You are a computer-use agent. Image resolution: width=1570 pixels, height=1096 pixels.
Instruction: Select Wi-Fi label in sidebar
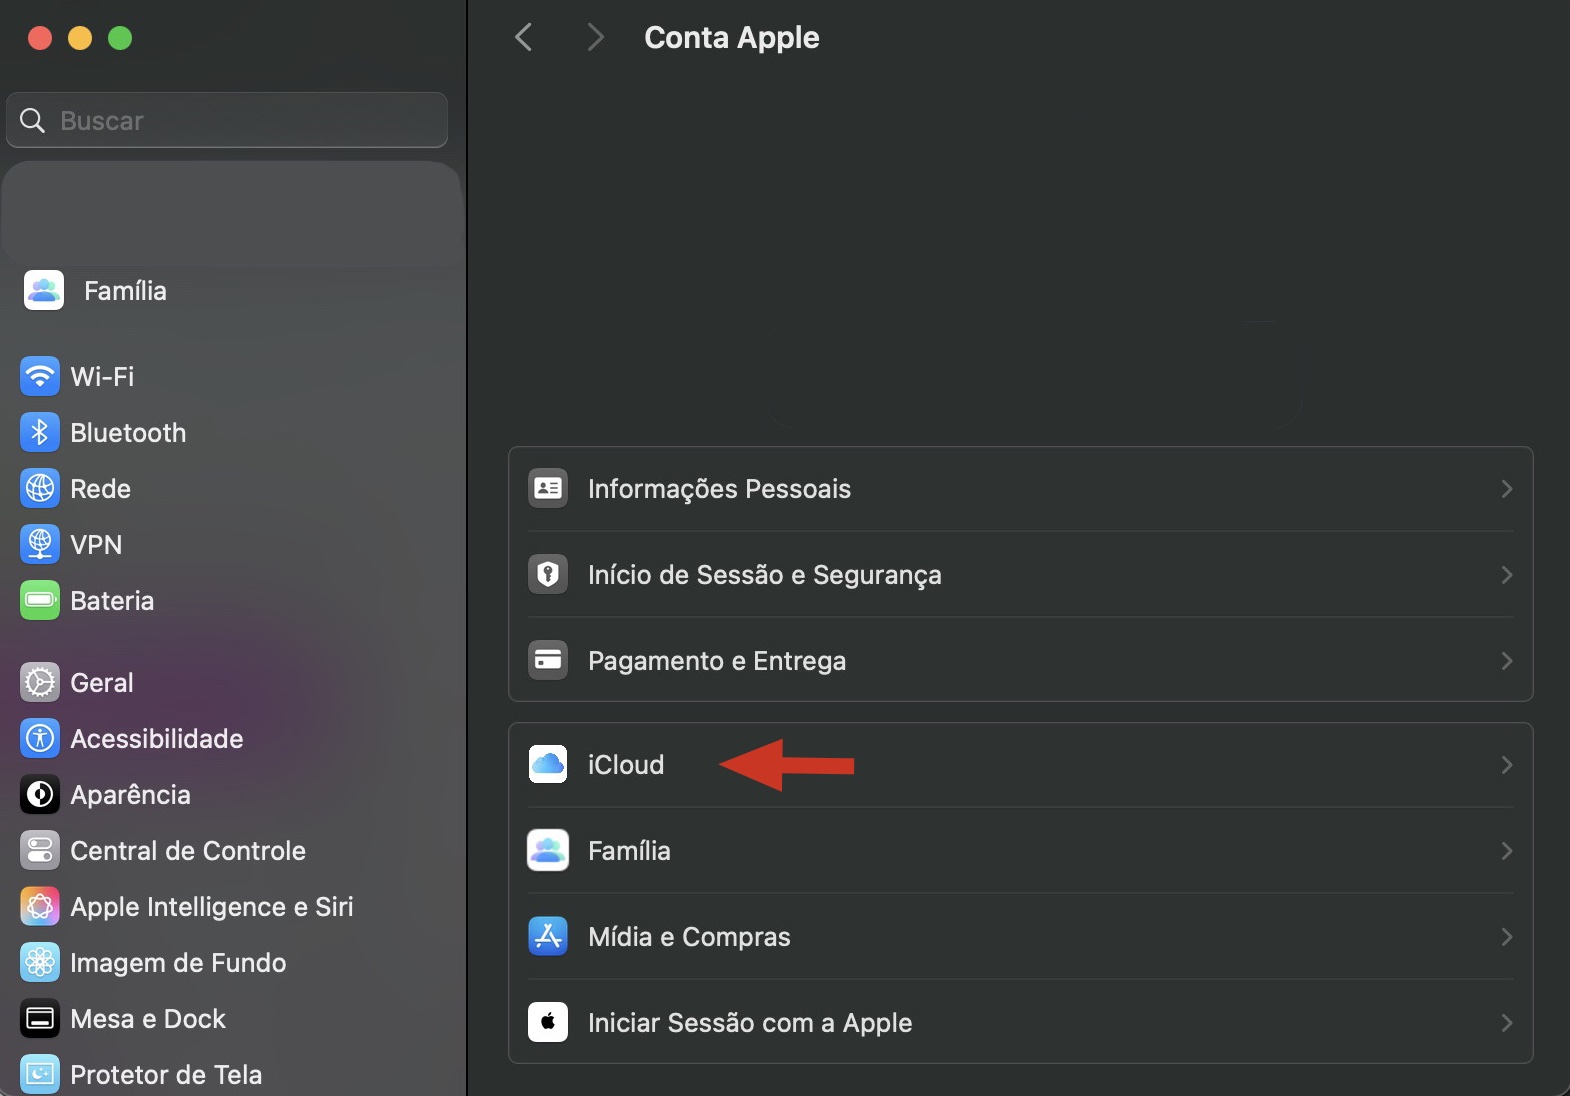[102, 376]
